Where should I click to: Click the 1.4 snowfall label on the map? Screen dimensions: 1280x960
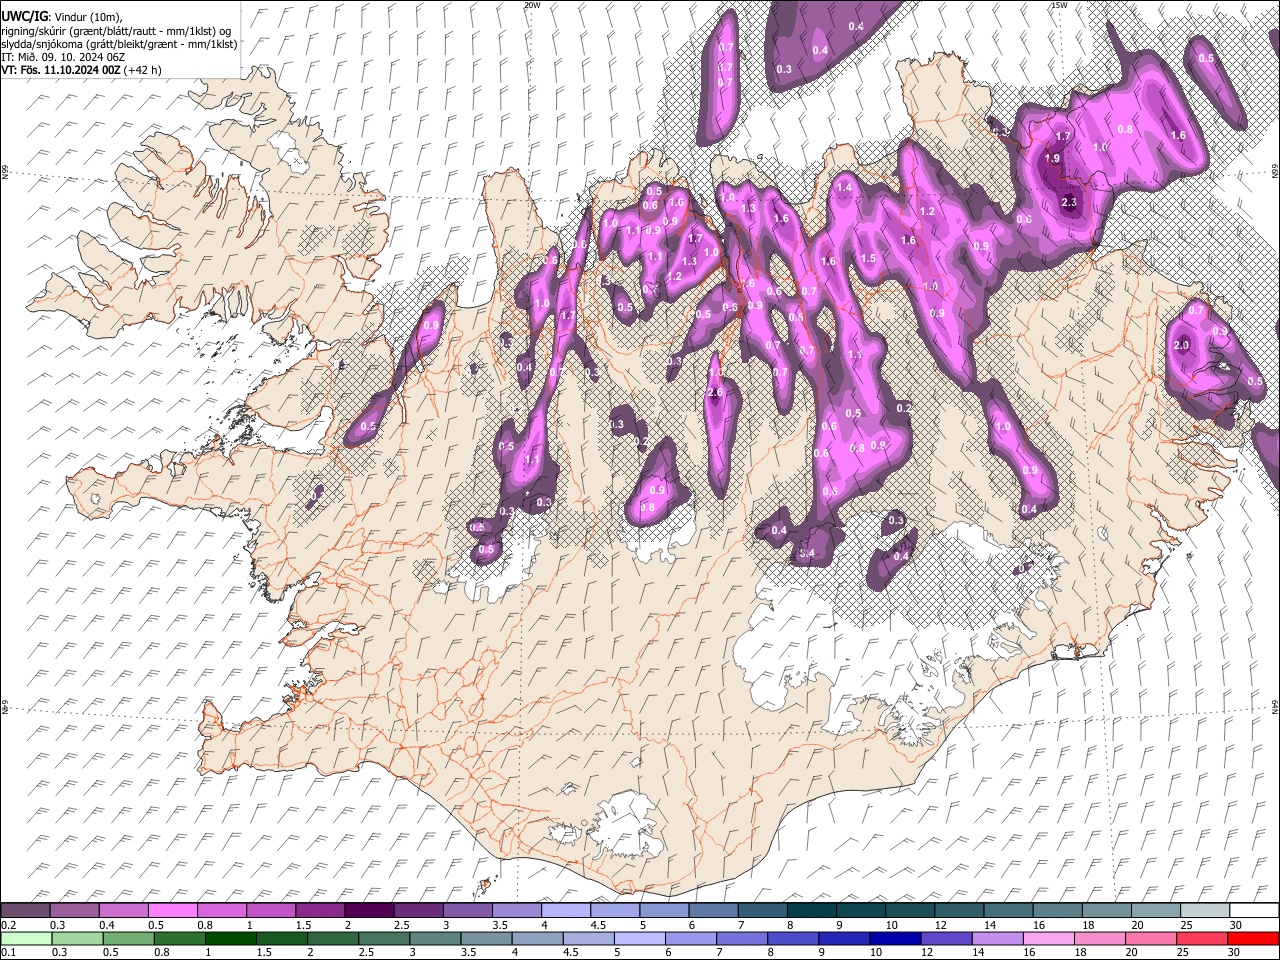(844, 187)
